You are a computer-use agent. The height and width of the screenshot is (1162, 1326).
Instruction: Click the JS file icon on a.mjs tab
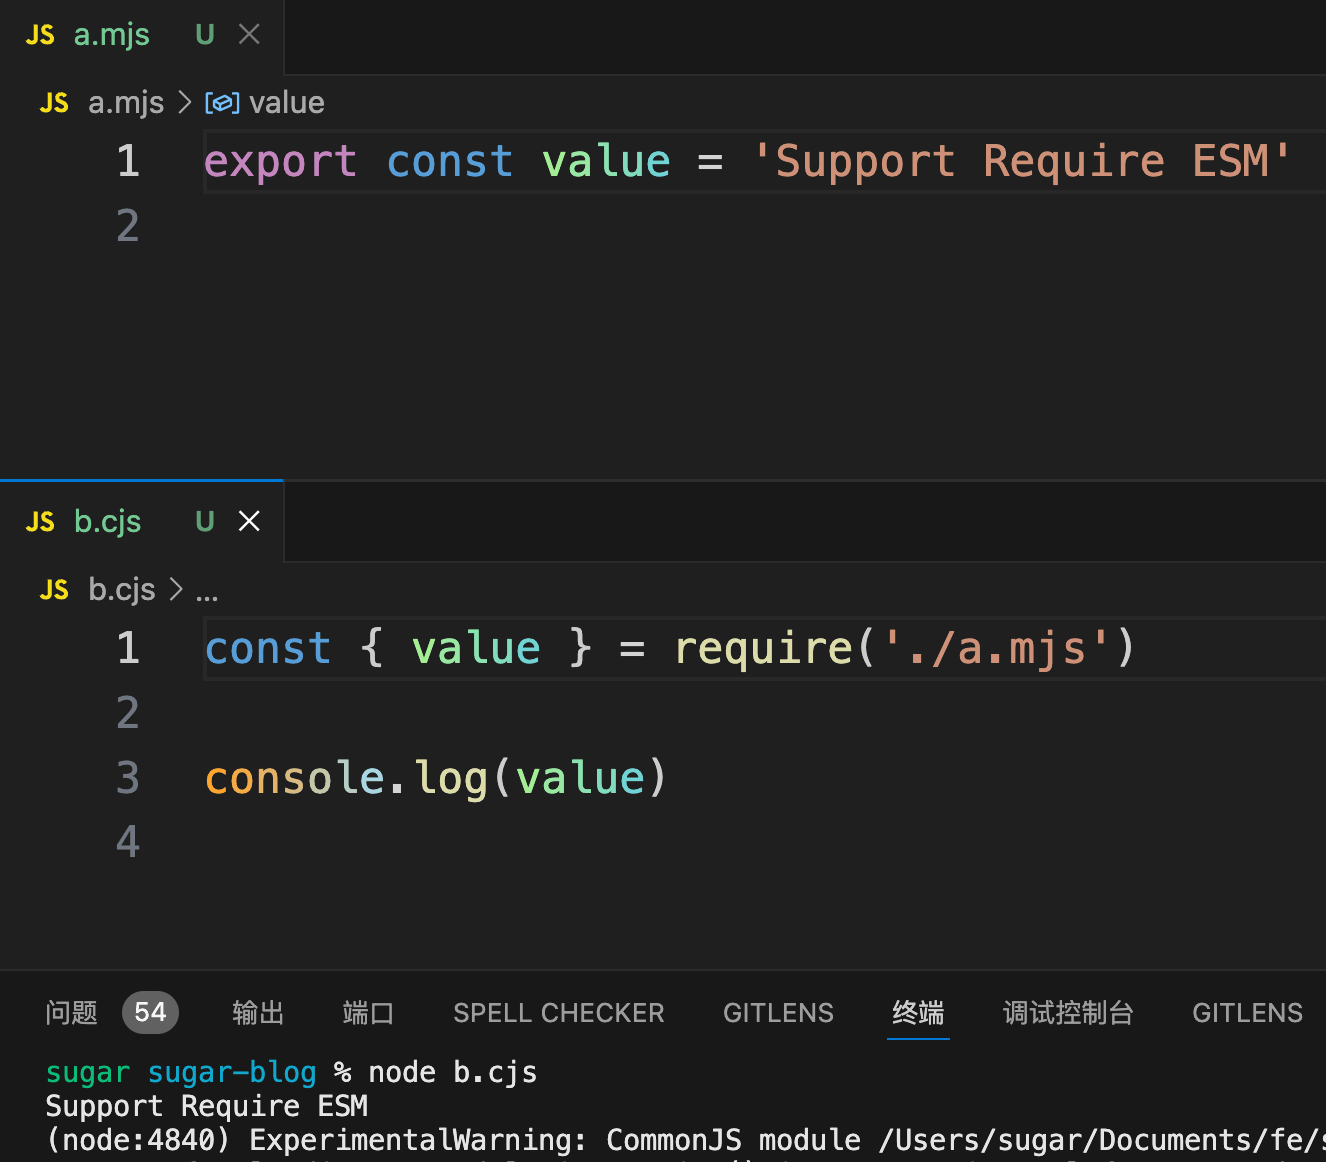(40, 35)
